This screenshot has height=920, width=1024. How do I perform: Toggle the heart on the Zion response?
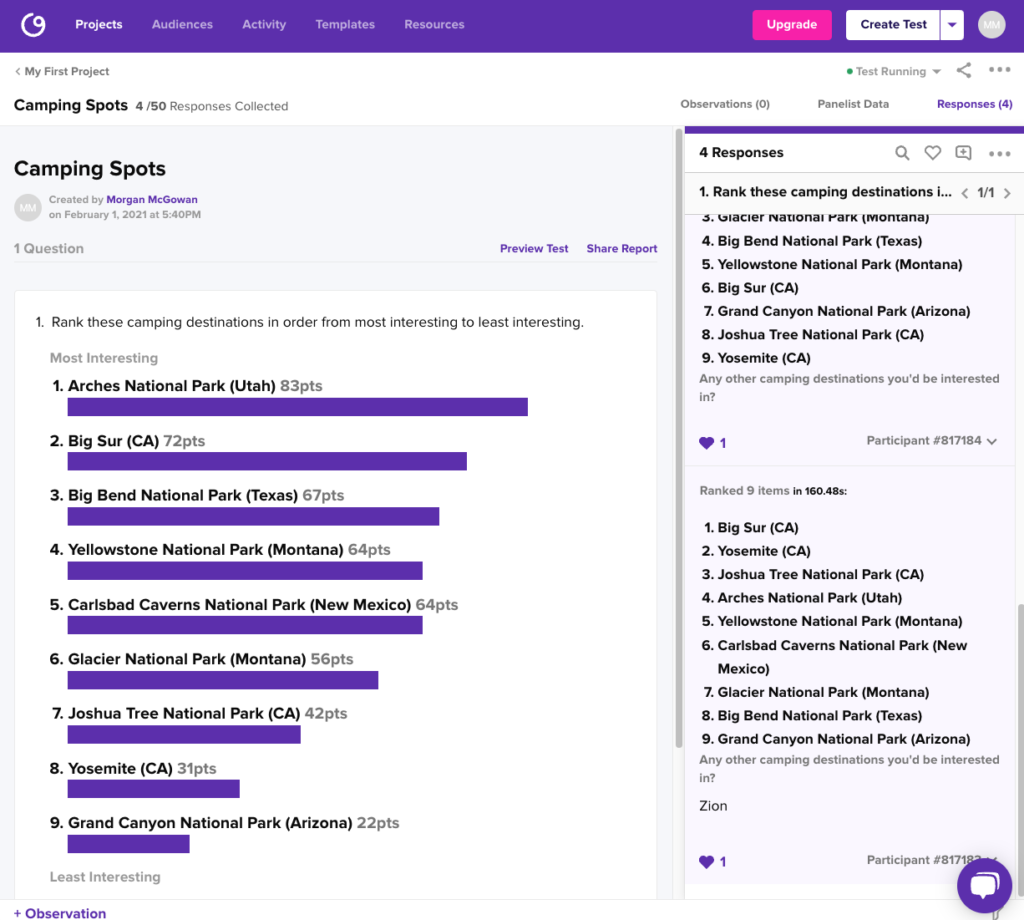[x=707, y=861]
